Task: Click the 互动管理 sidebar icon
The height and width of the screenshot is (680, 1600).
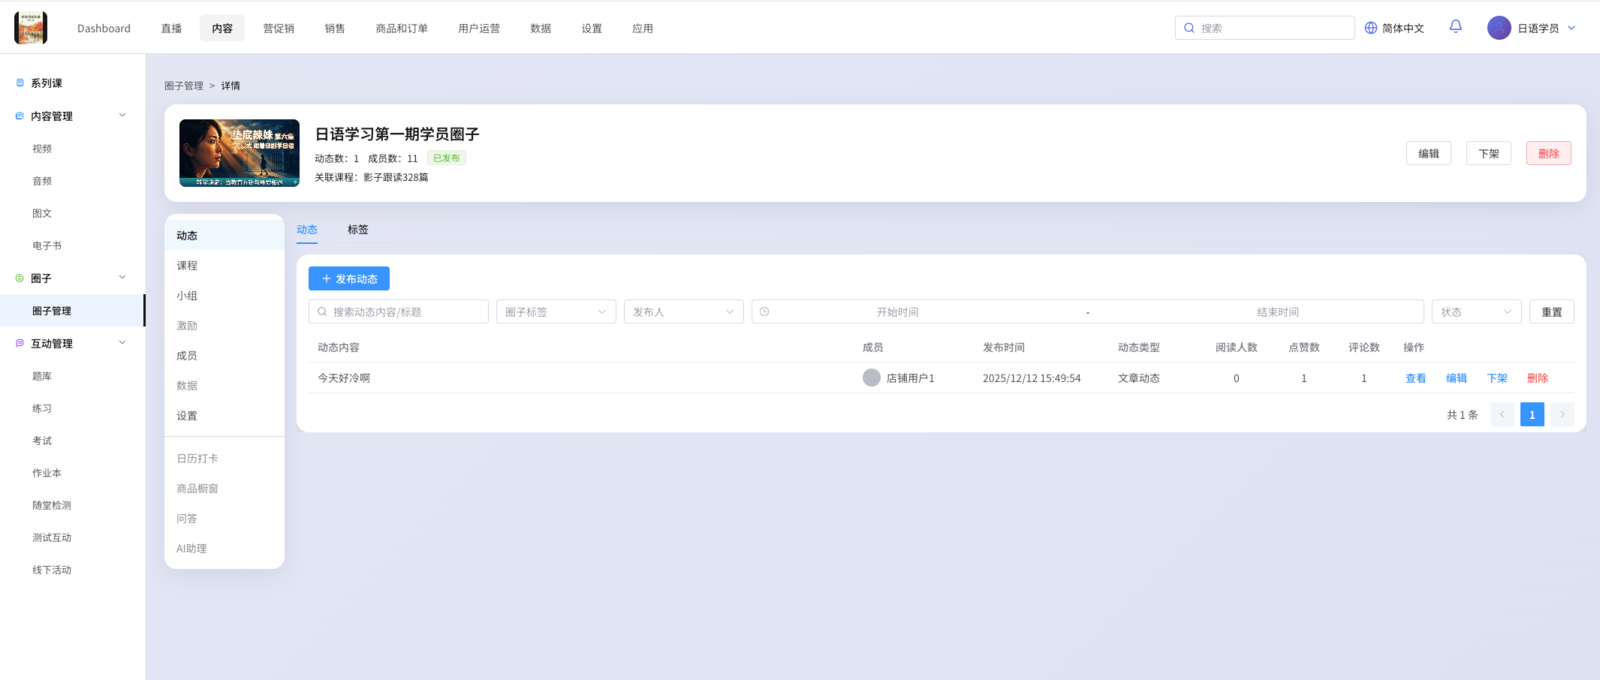Action: pyautogui.click(x=20, y=343)
